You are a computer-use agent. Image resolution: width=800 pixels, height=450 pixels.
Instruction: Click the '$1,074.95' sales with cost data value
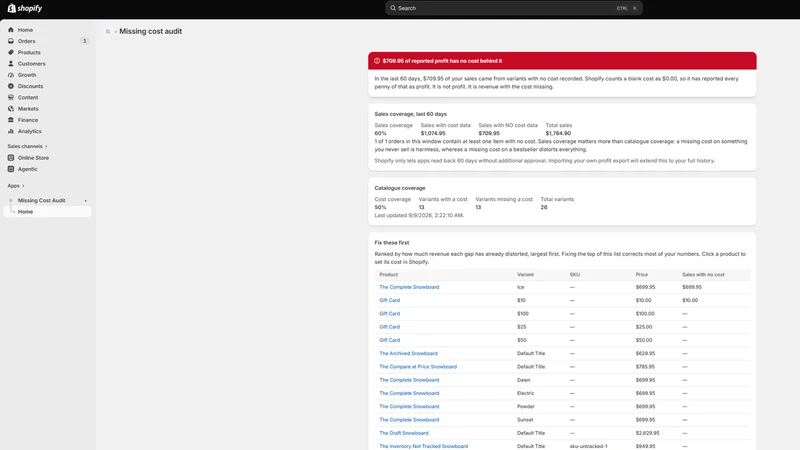(433, 133)
